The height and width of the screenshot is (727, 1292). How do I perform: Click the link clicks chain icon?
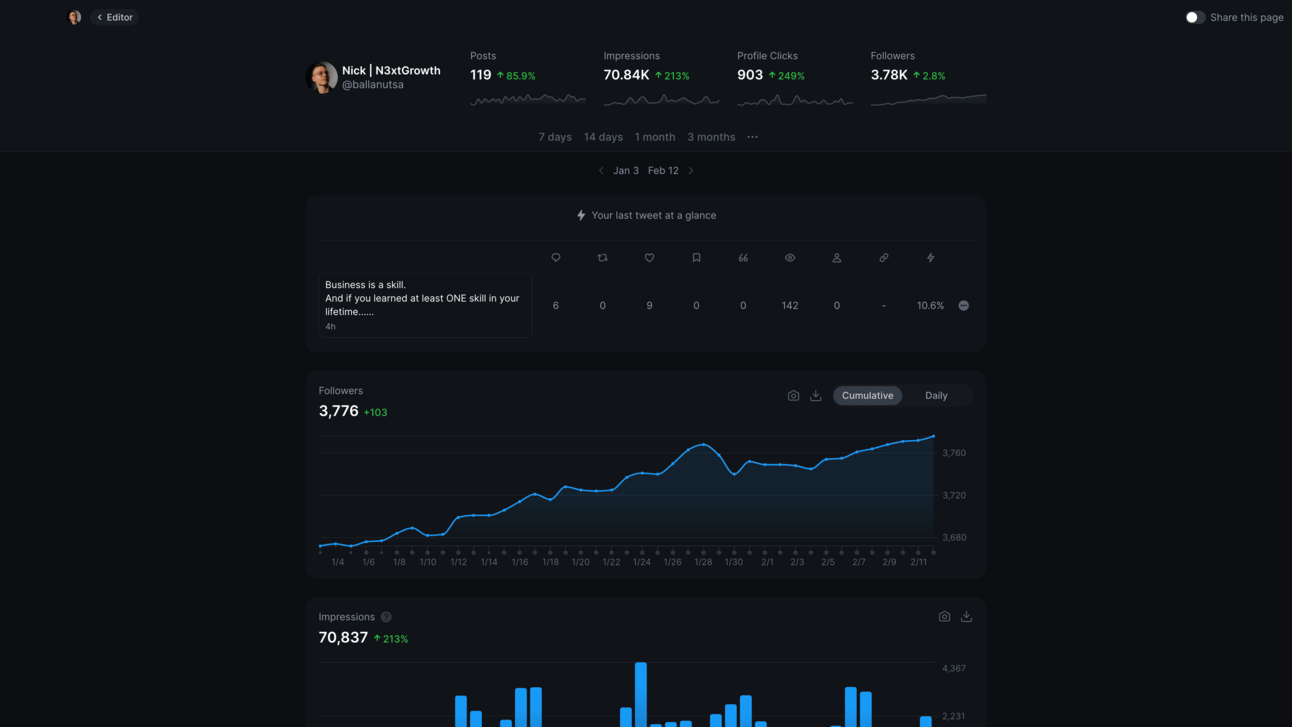(x=884, y=258)
